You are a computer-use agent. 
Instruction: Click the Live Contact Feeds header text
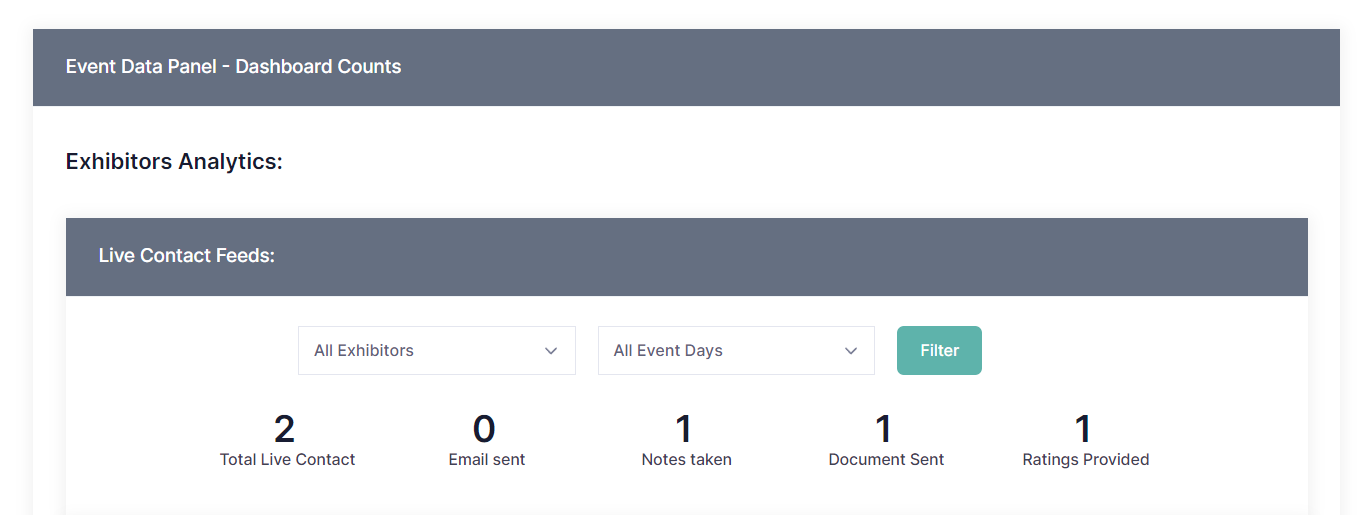186,256
